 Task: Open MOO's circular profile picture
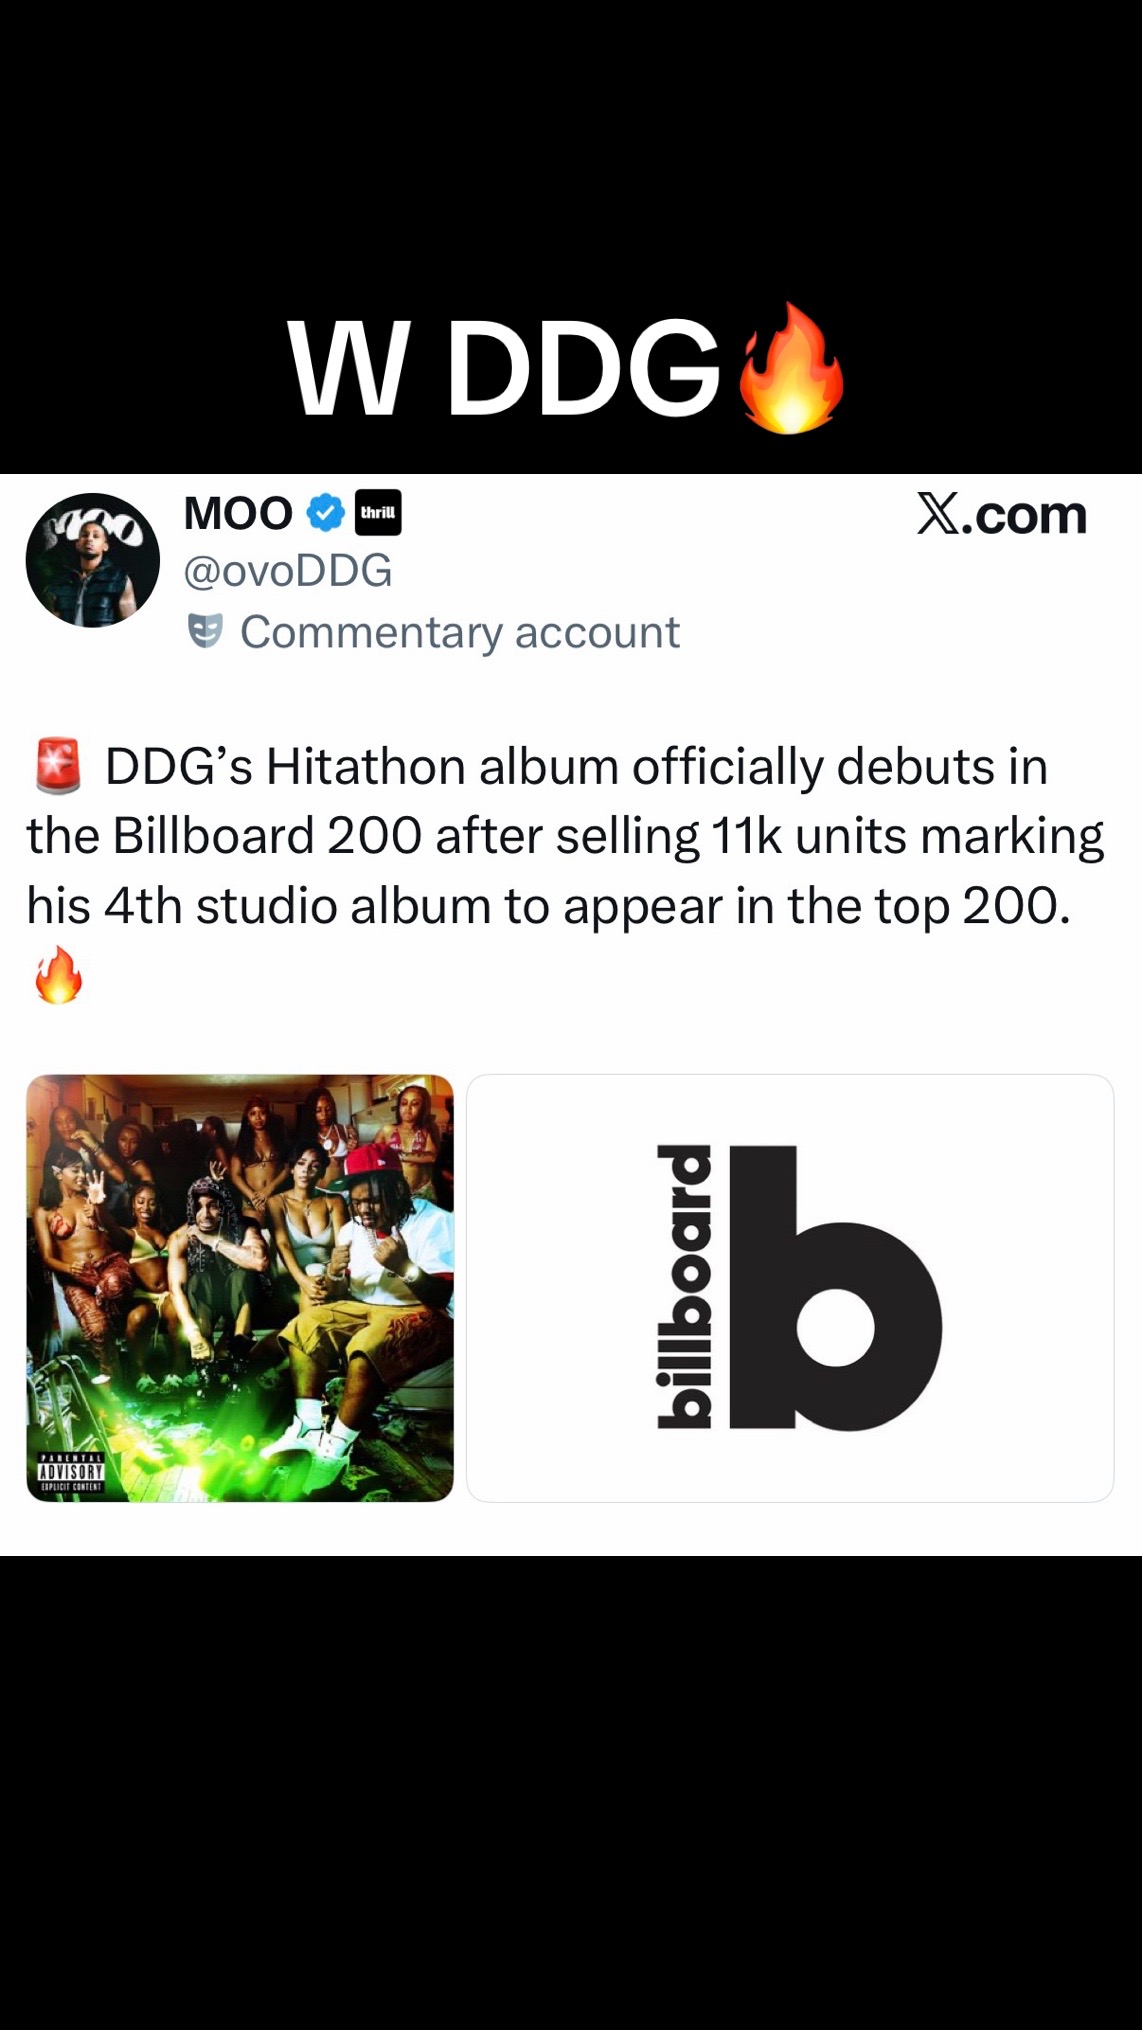(93, 560)
